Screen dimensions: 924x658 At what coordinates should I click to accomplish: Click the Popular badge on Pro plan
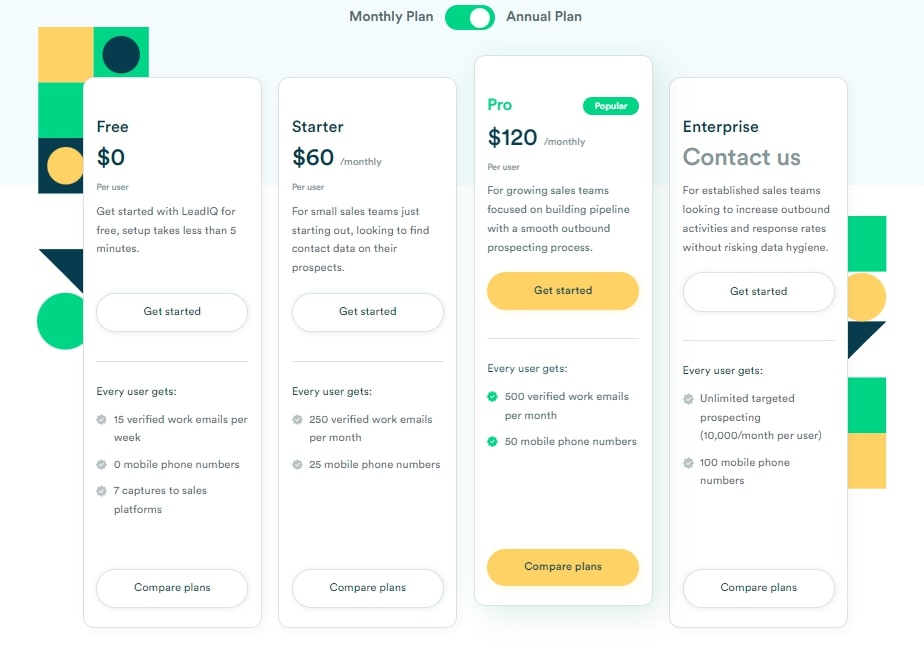point(610,106)
